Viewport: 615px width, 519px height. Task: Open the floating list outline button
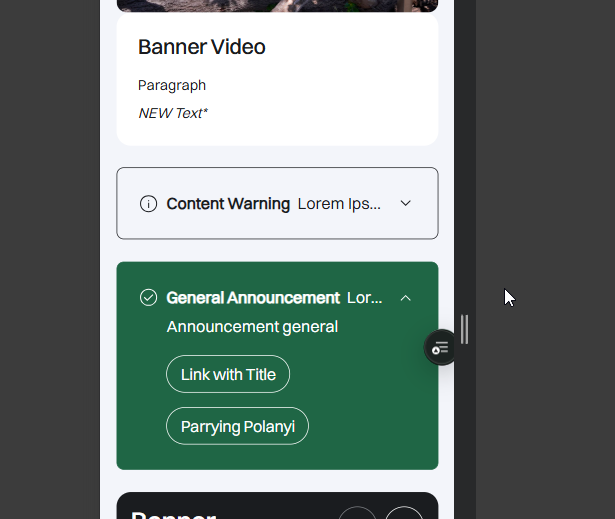(x=440, y=348)
